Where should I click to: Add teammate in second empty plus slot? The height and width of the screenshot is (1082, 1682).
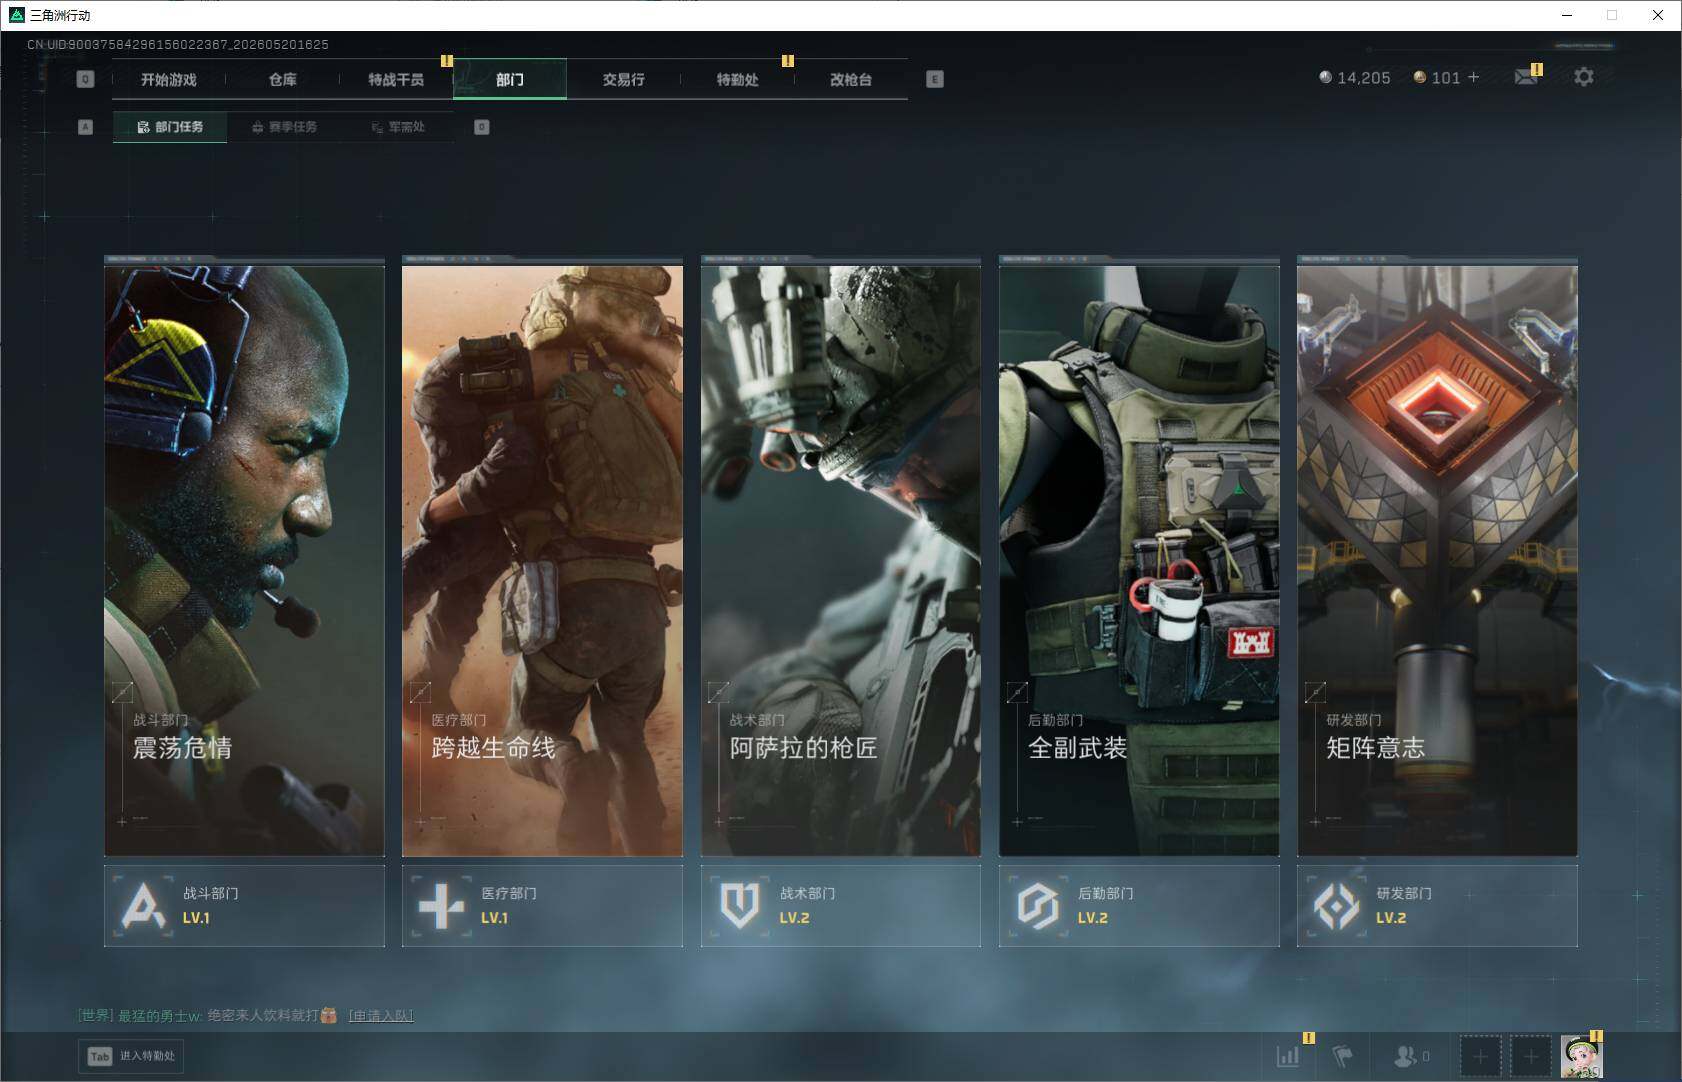(1530, 1056)
